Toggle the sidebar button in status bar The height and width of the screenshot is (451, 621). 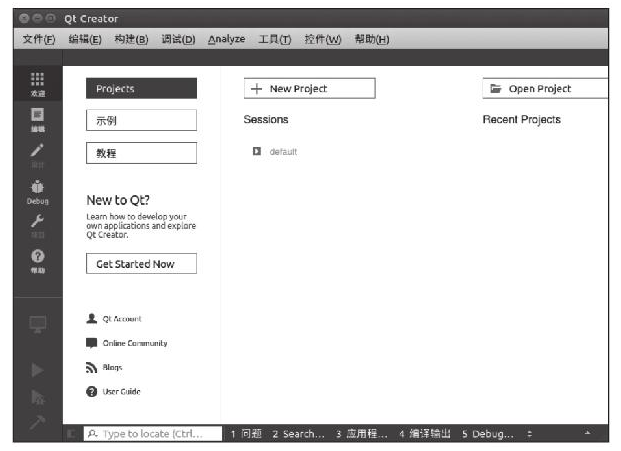pyautogui.click(x=72, y=434)
